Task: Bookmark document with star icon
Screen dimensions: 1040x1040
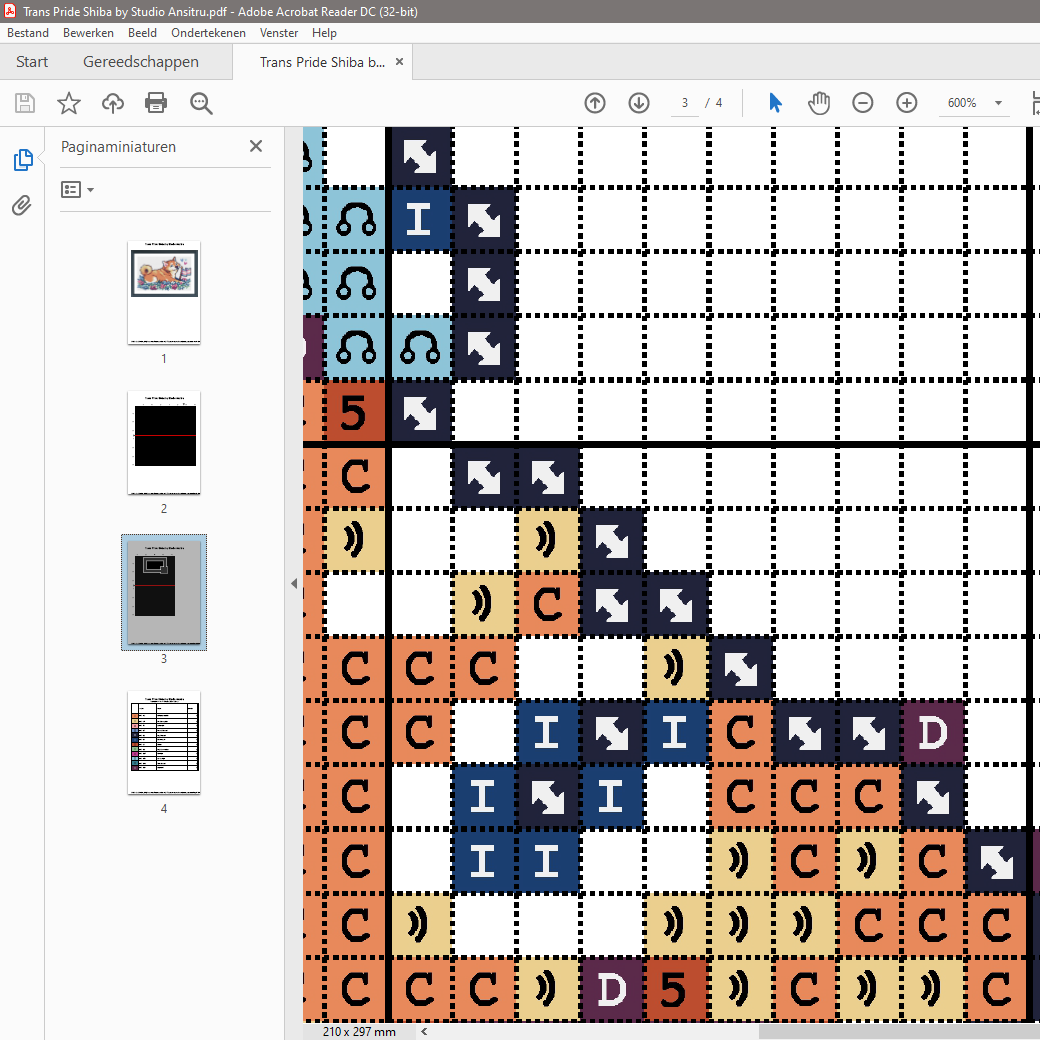Action: 68,103
